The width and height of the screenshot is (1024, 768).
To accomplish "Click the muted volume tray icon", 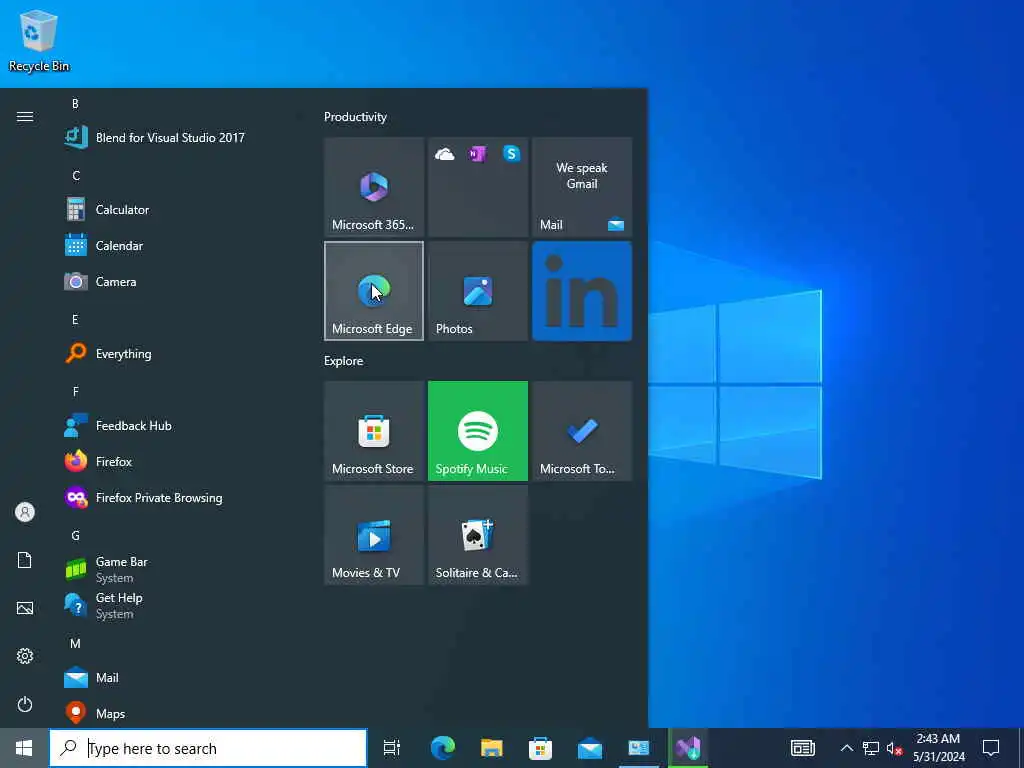I will 894,748.
